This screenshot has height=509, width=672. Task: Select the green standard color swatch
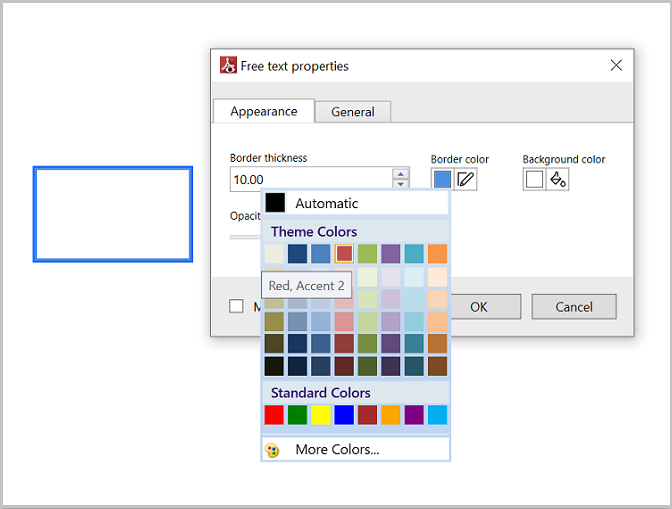point(298,414)
